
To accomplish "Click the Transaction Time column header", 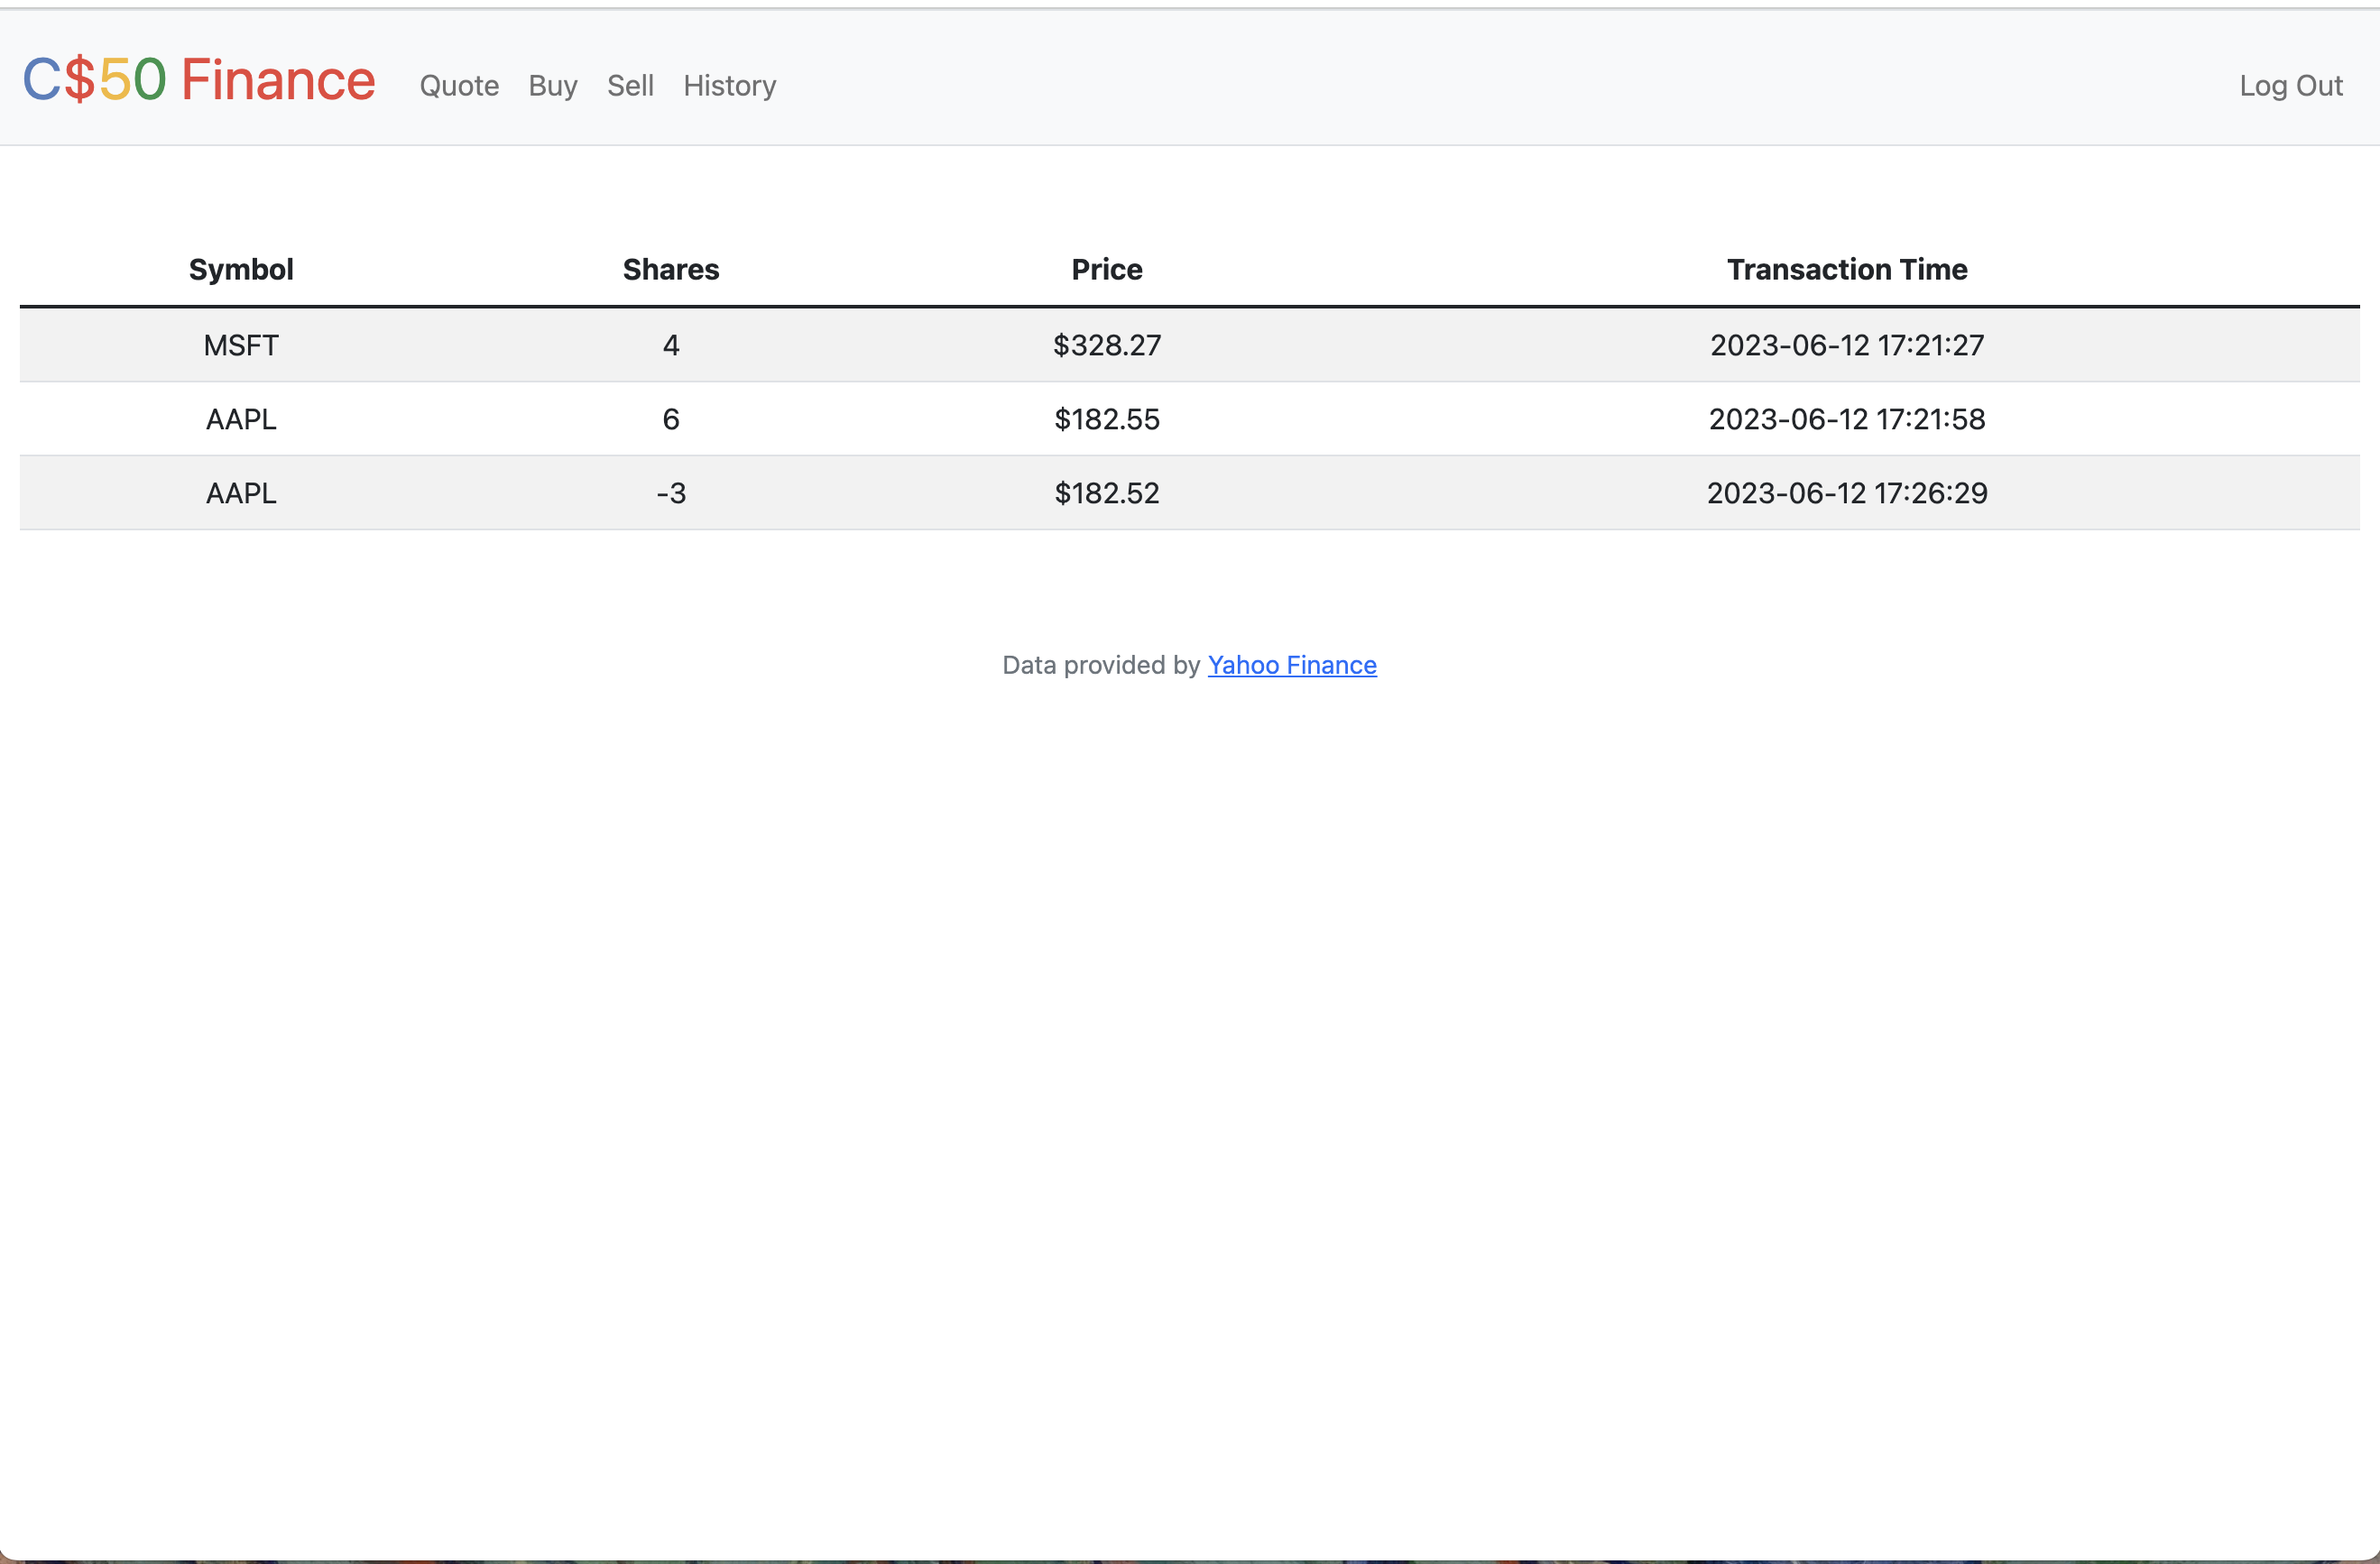I will (x=1847, y=269).
